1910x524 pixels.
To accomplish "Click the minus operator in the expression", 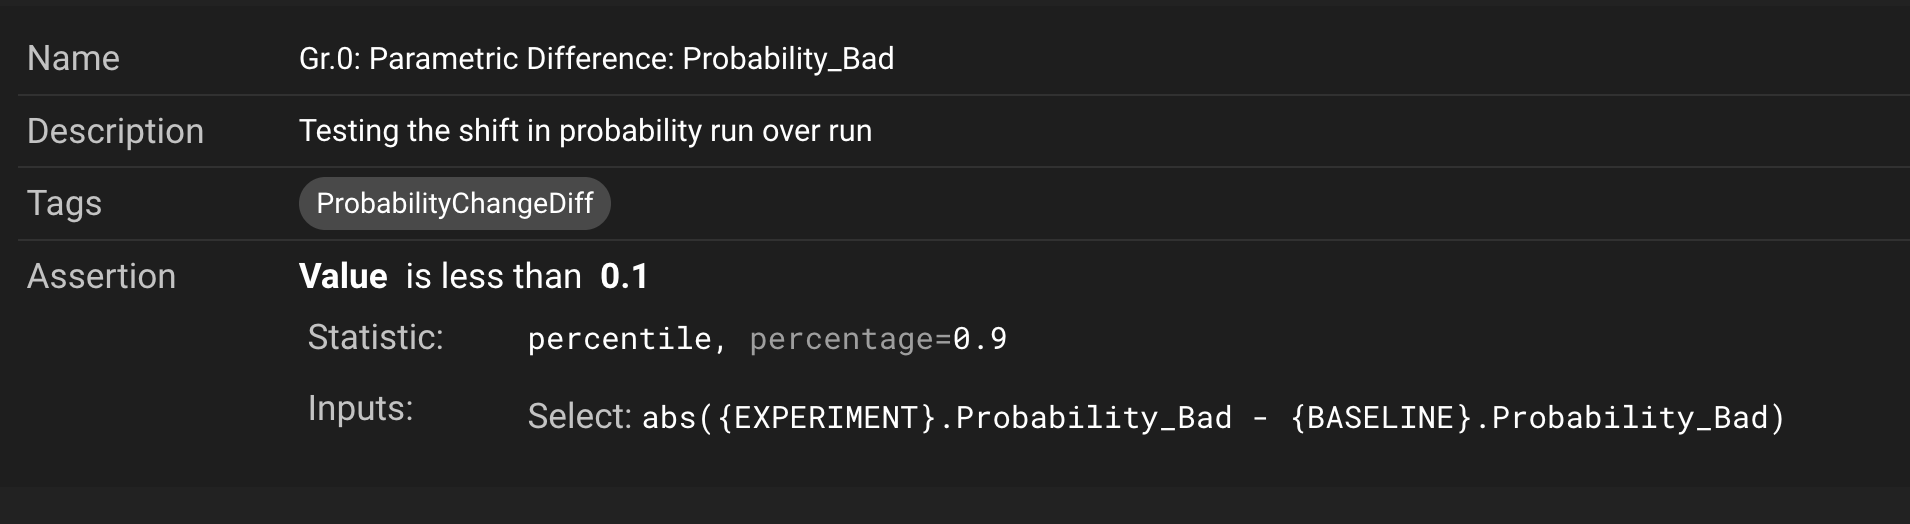I will click(1261, 418).
